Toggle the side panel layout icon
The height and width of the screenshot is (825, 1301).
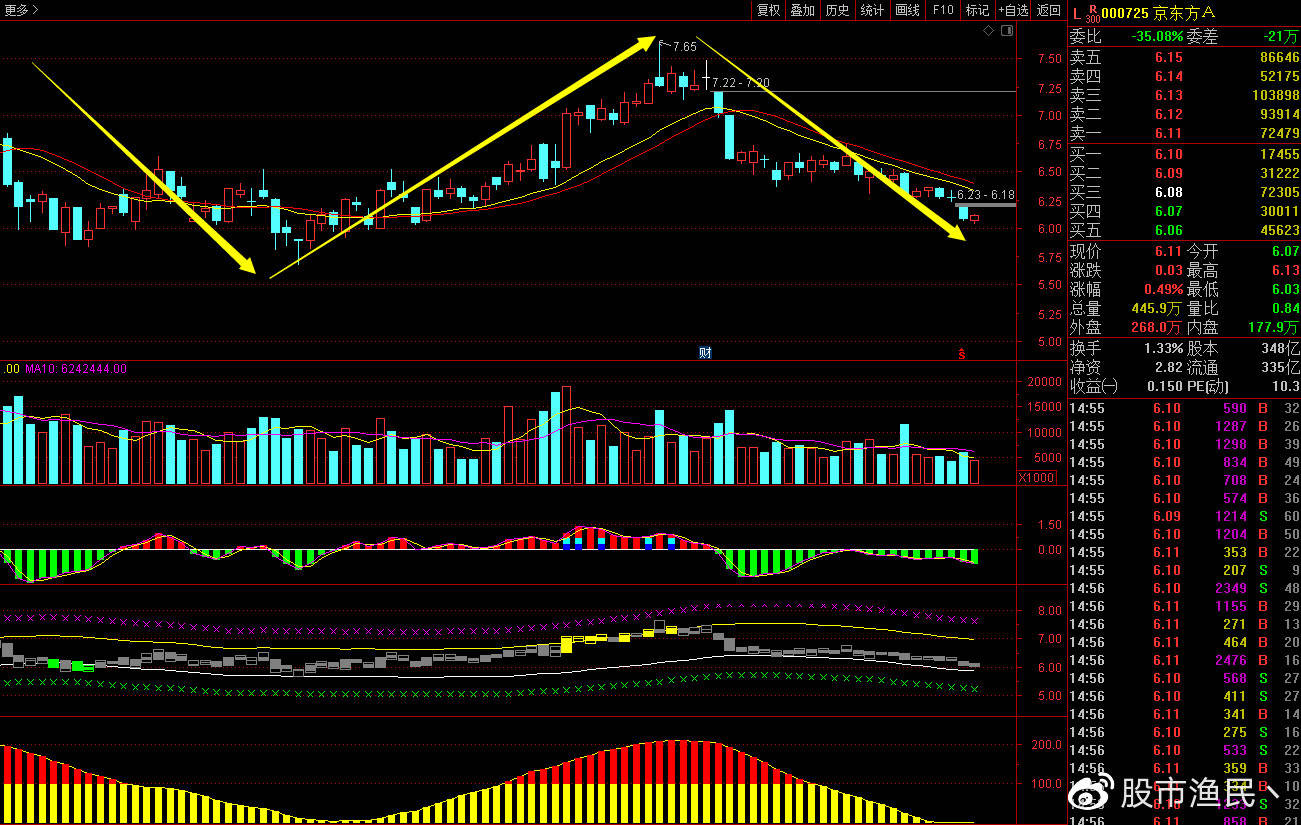[1006, 31]
